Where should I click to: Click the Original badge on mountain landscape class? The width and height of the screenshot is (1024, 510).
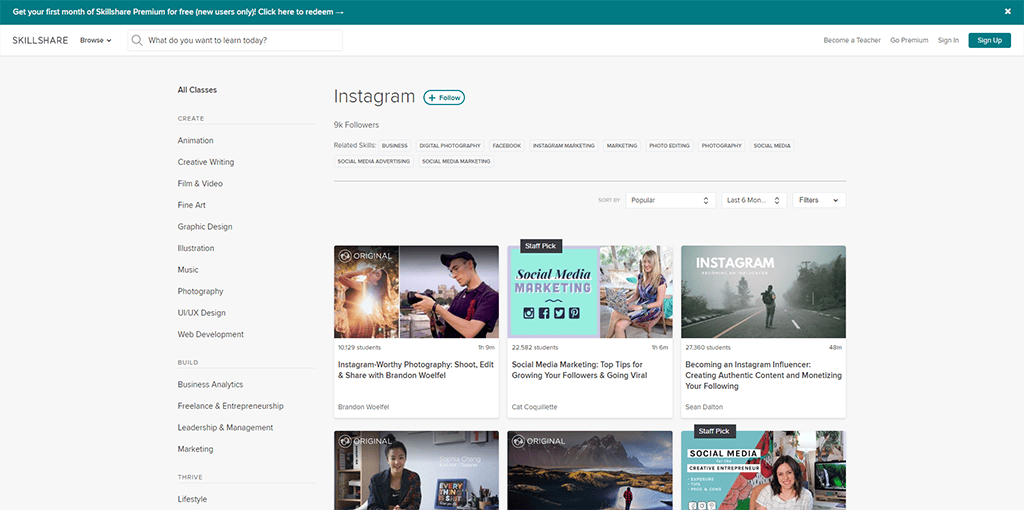(539, 441)
